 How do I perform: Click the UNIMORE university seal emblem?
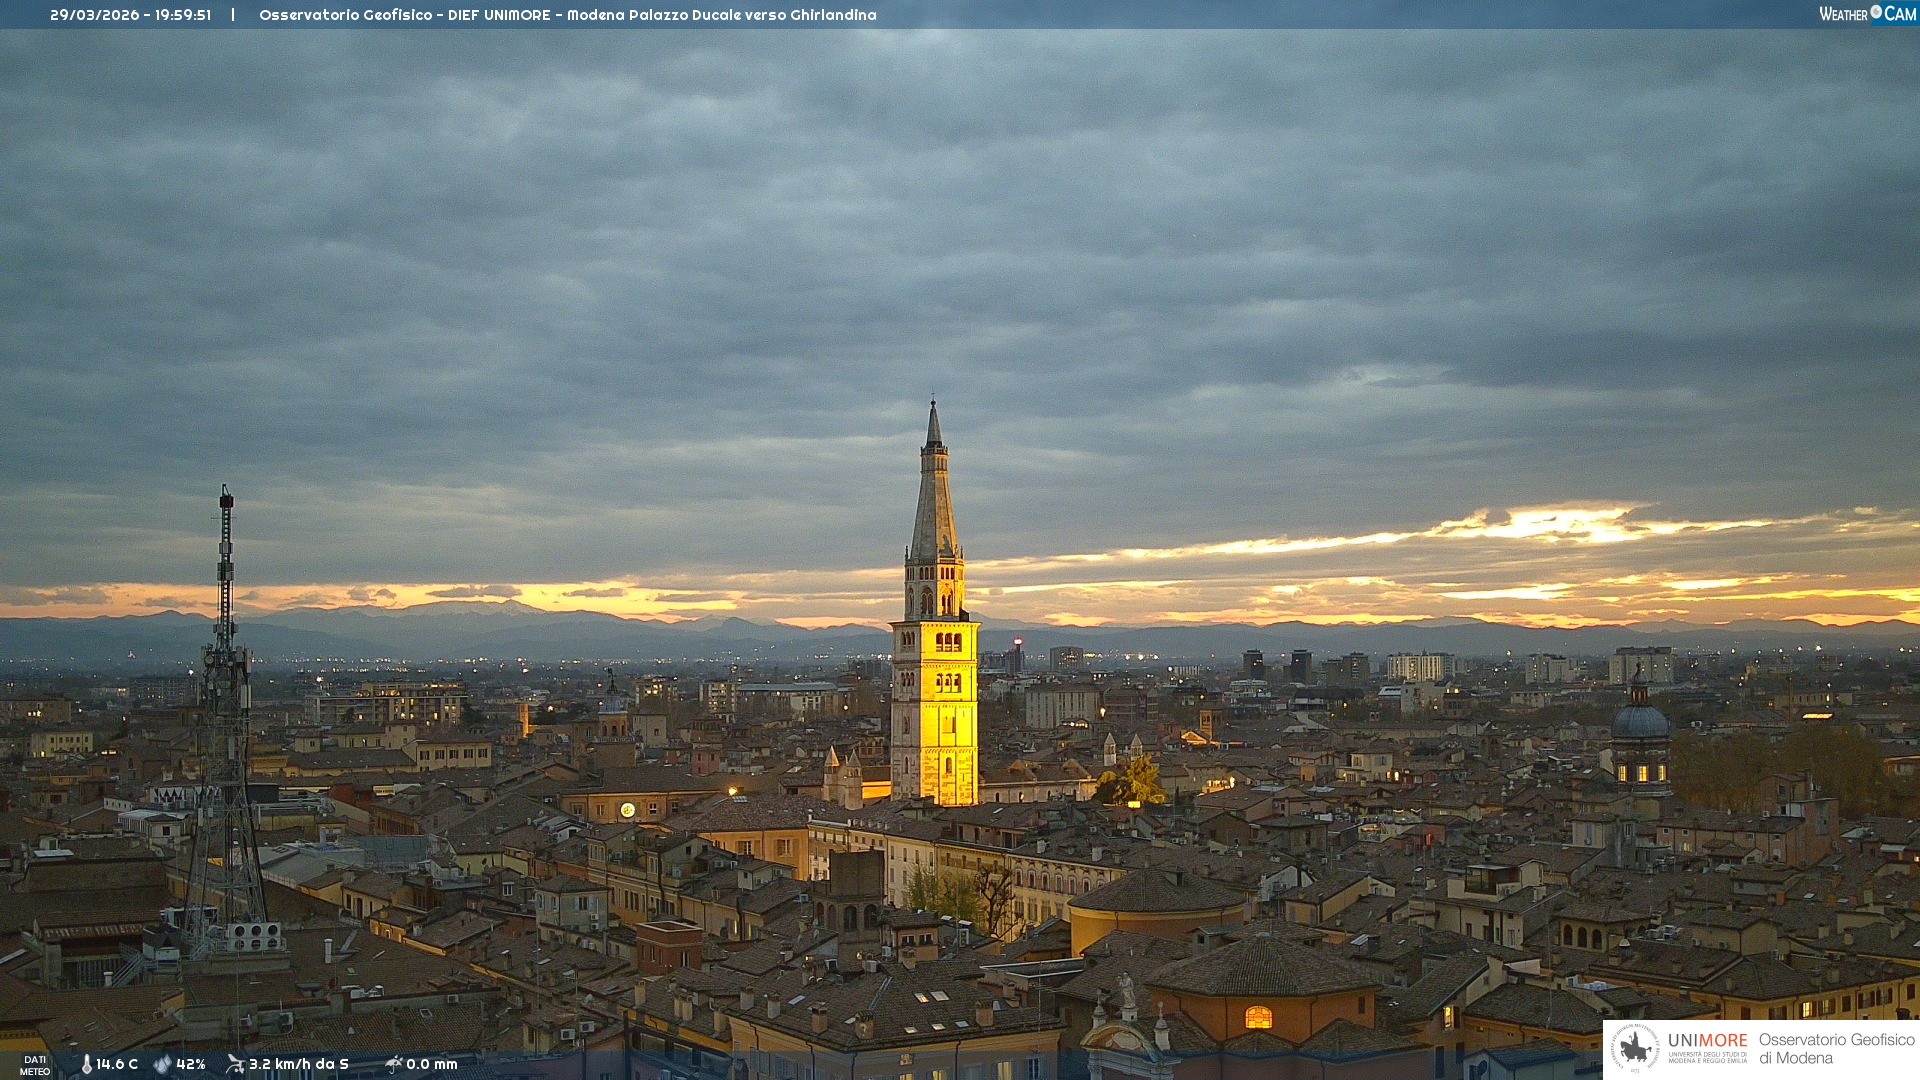coord(1635,1049)
